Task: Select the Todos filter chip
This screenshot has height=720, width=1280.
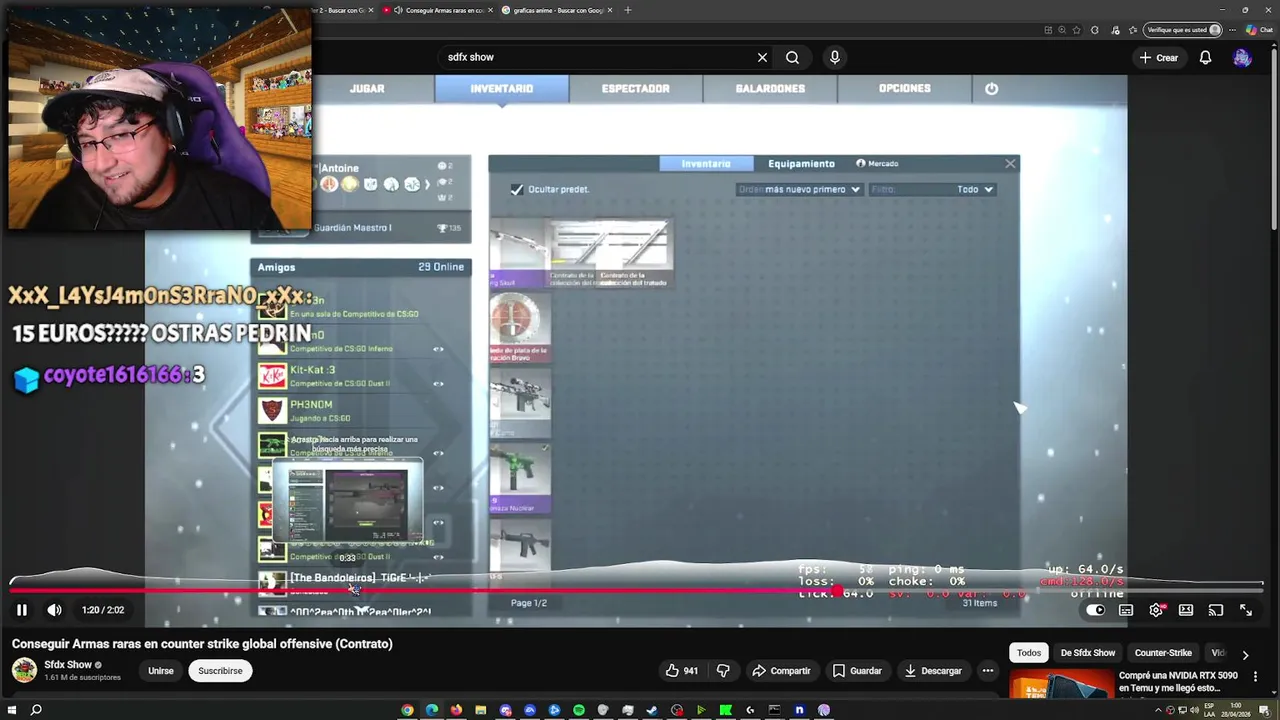Action: tap(1029, 653)
